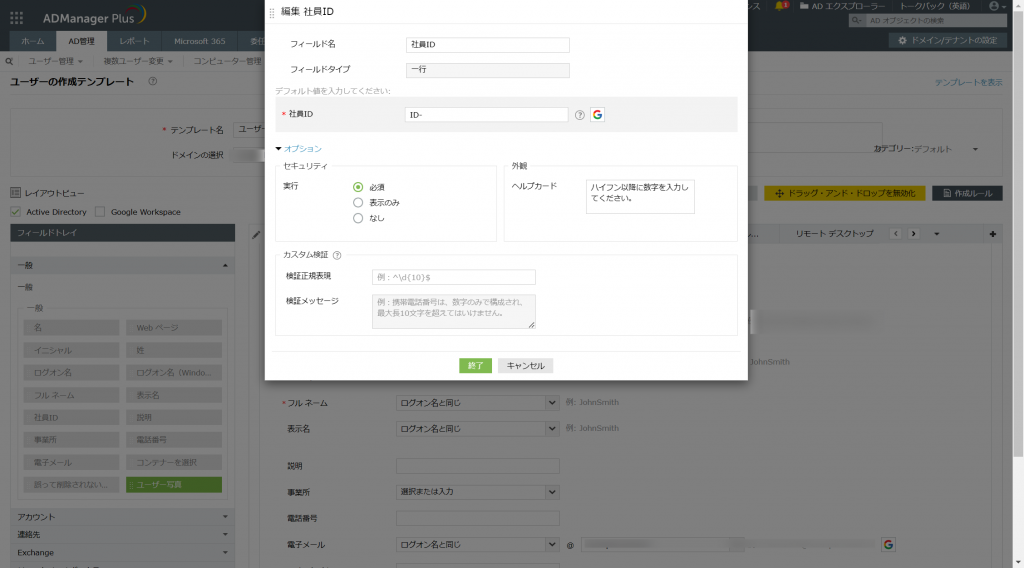Click the Google icon beside 社員ID field
The width and height of the screenshot is (1024, 568).
pyautogui.click(x=597, y=115)
